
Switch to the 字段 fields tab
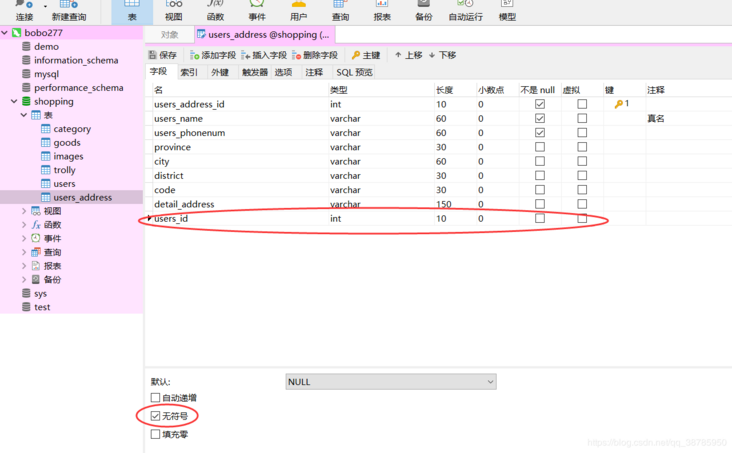(x=158, y=71)
